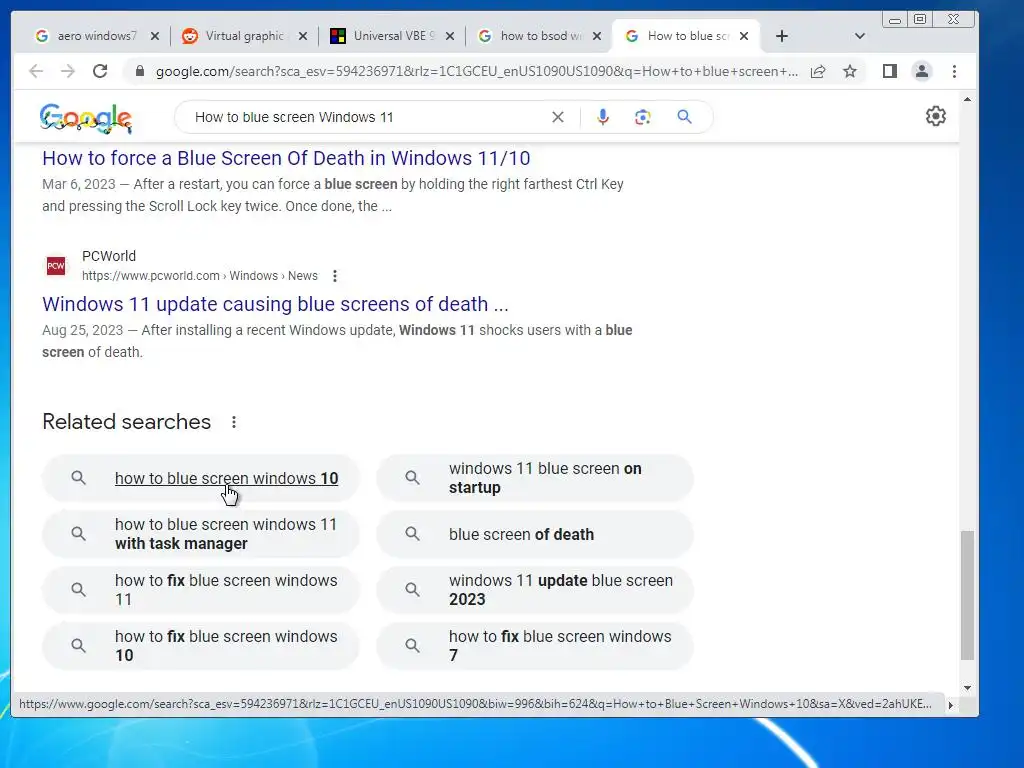The height and width of the screenshot is (768, 1024).
Task: Close the 'How to blue scr' tab
Action: [x=744, y=36]
